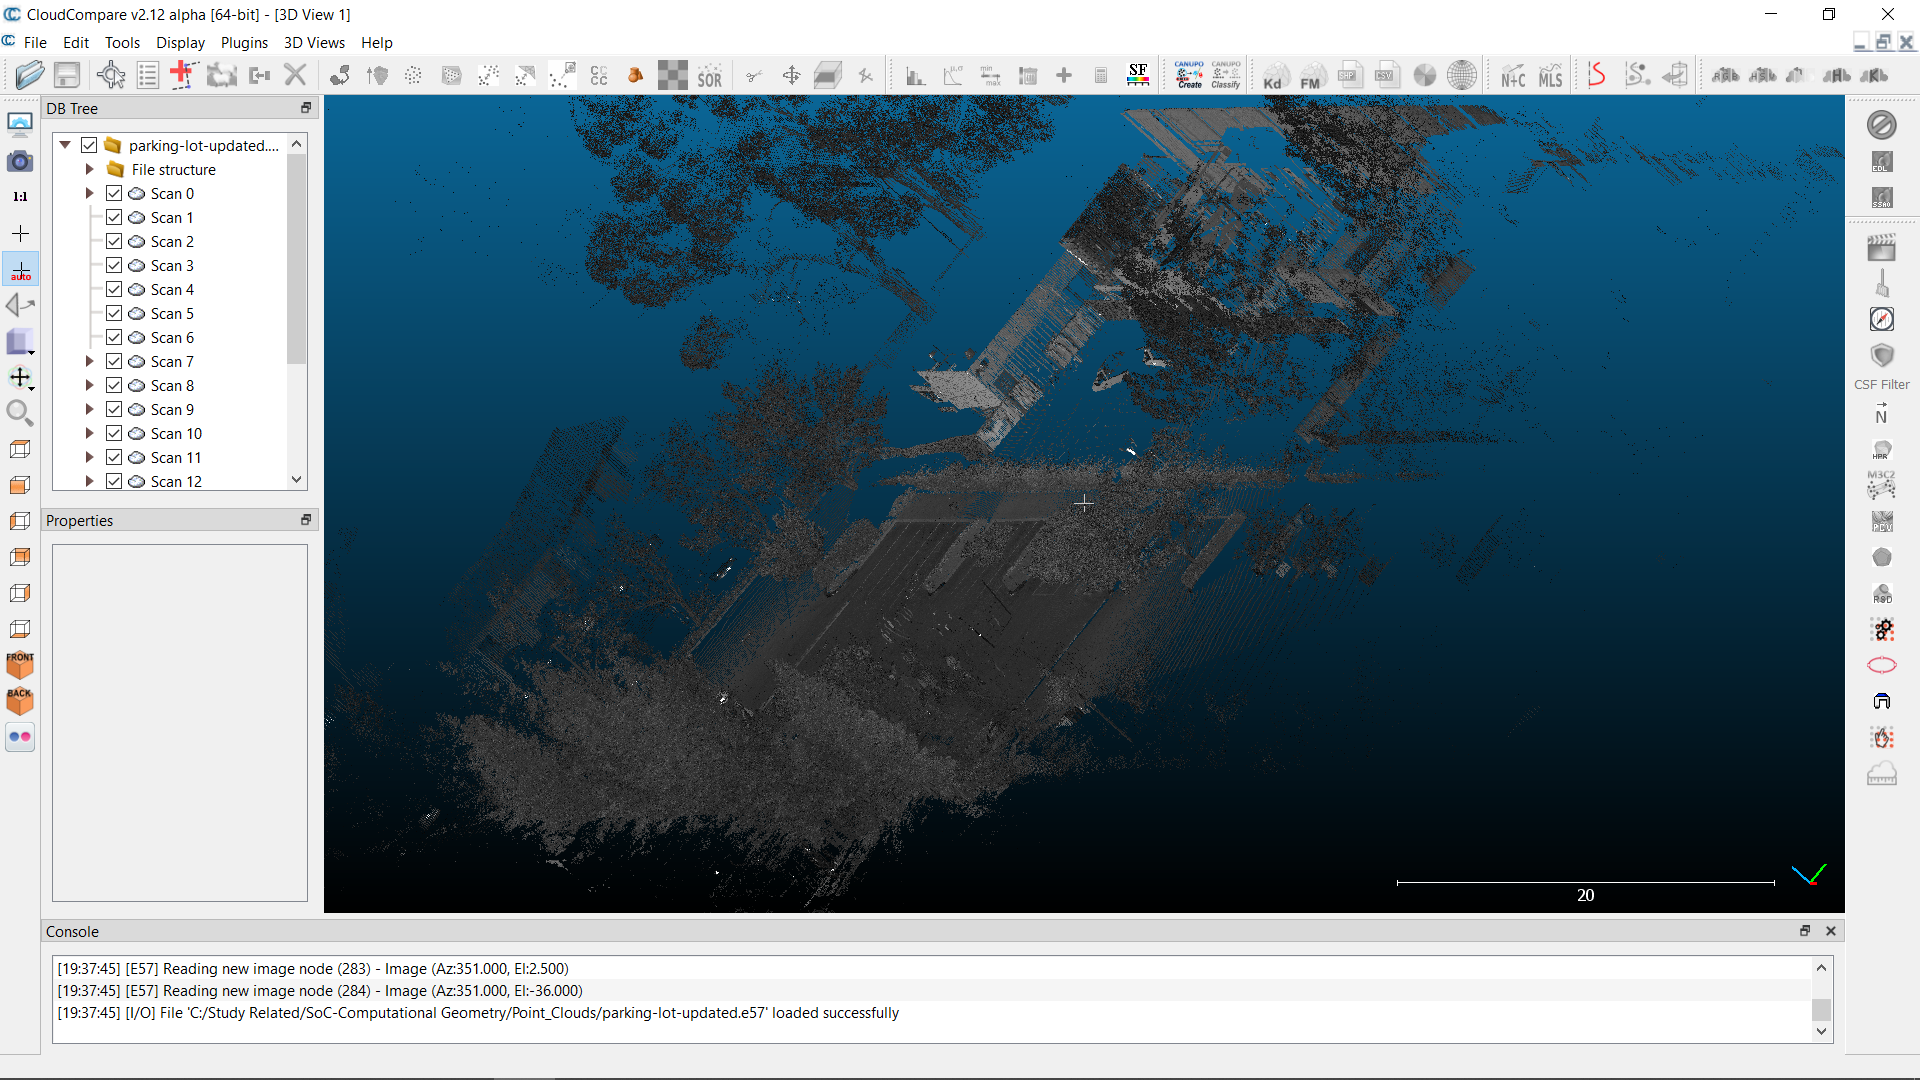Toggle visibility of Scan 11
Screen dimensions: 1920x1080
pos(115,458)
